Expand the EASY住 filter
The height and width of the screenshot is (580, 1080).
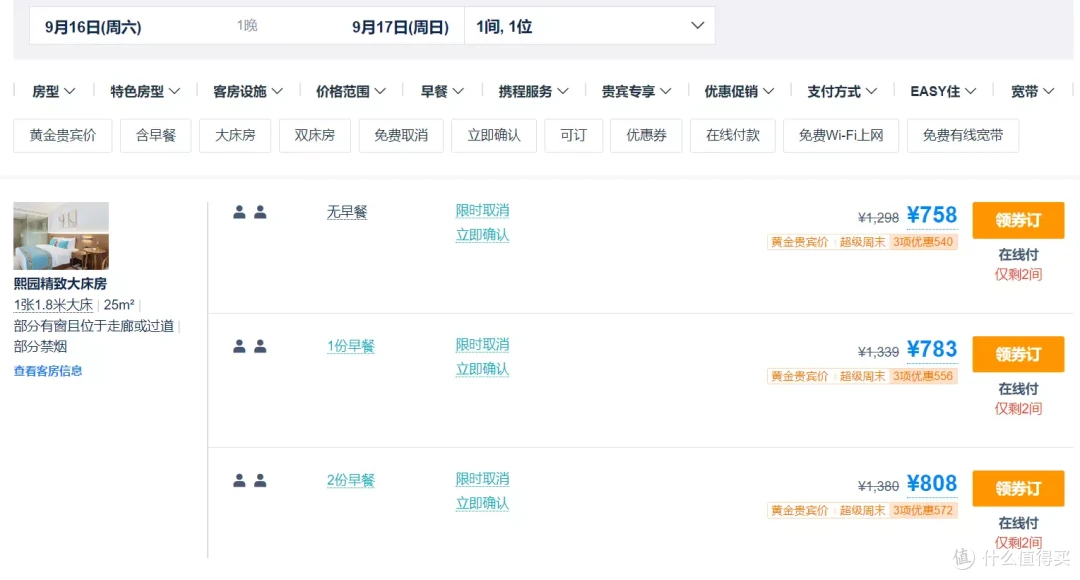[943, 91]
